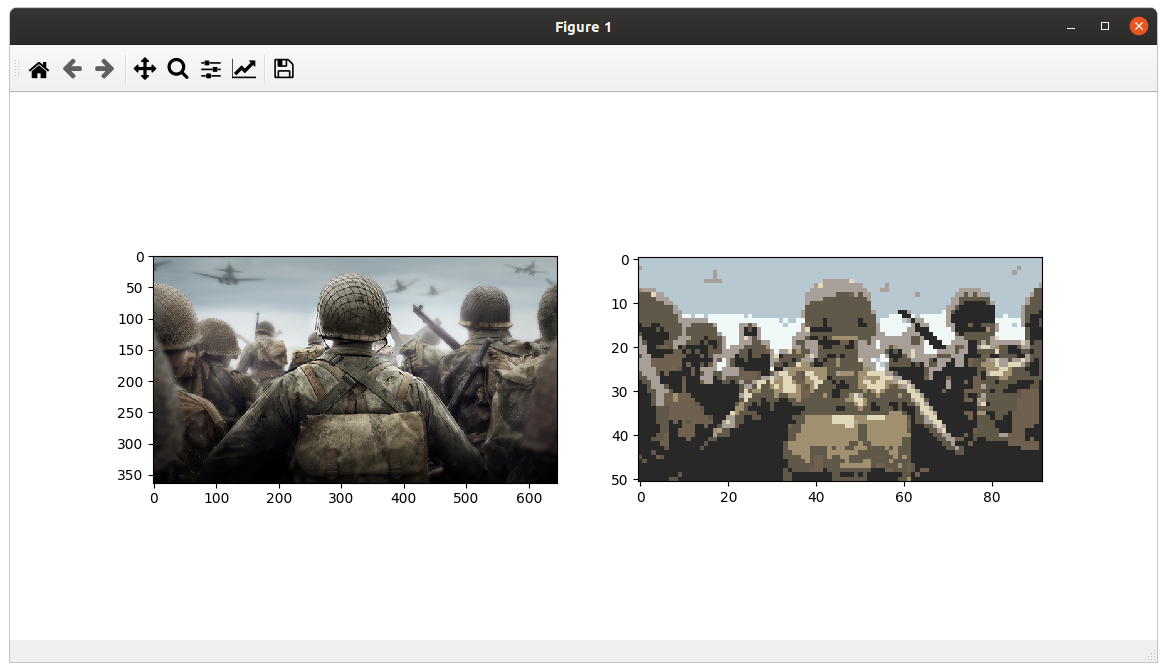Click the right plot's y-axis label 50

click(x=619, y=480)
